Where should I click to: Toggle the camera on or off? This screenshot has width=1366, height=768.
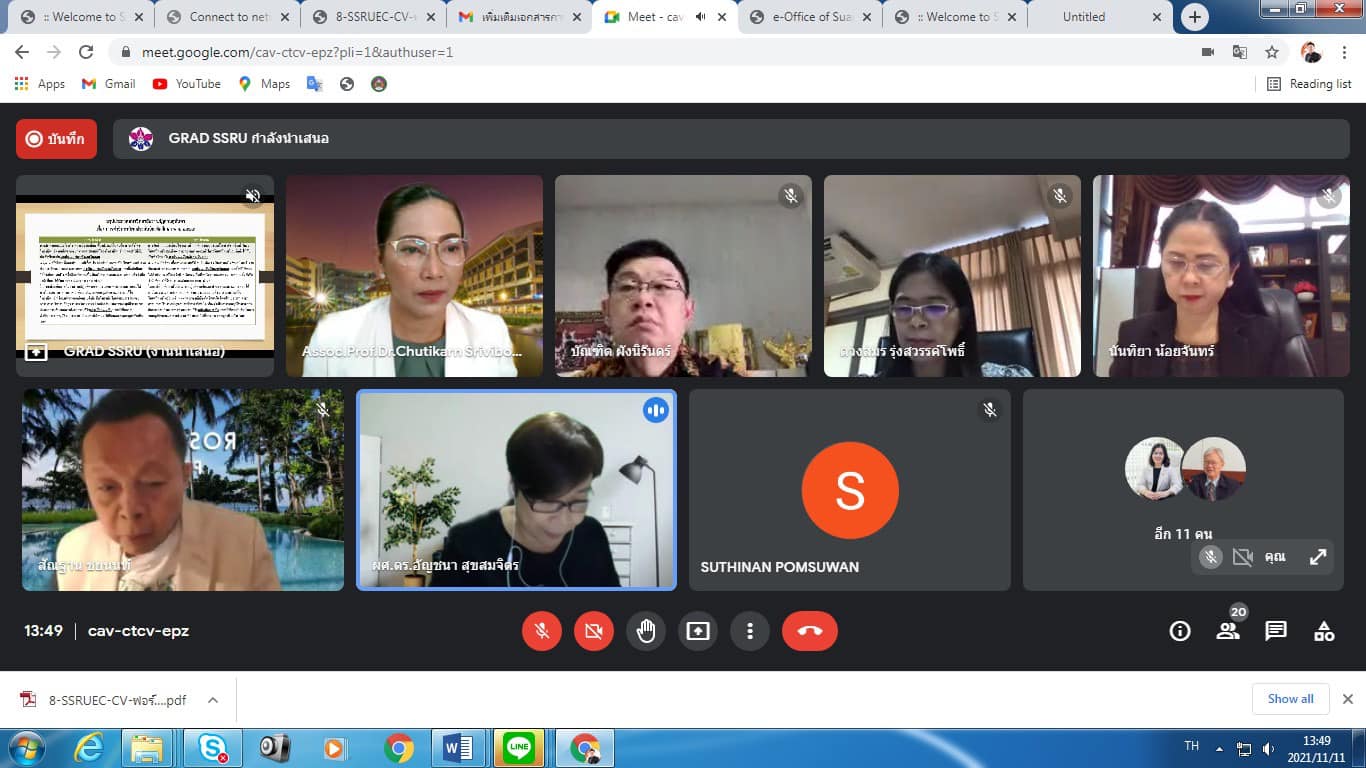(x=594, y=631)
